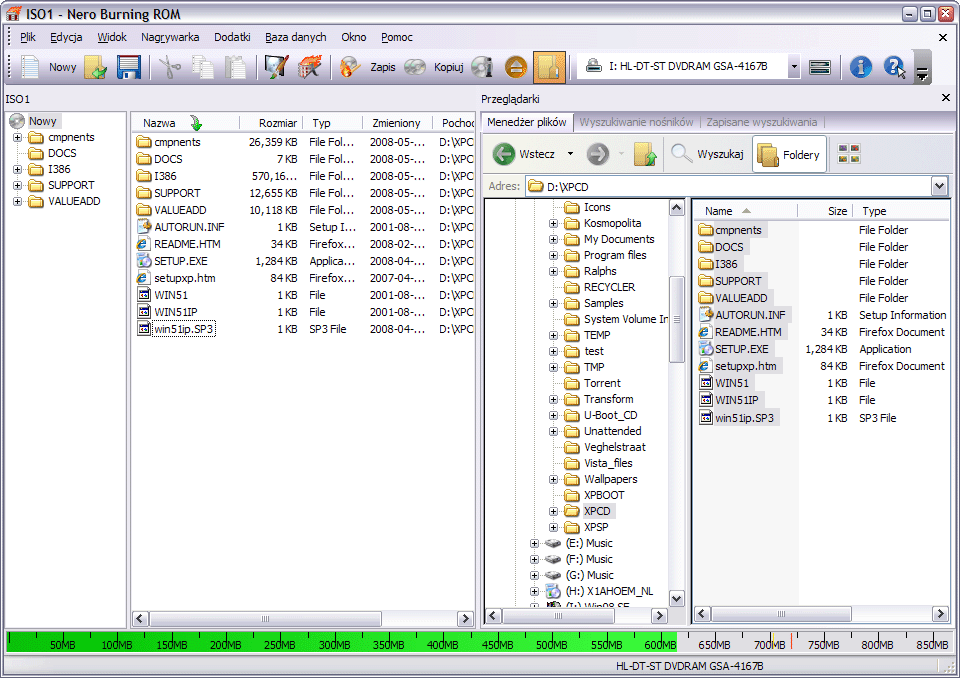
Task: Click the flaming wall icon before Zapis
Action: [310, 67]
